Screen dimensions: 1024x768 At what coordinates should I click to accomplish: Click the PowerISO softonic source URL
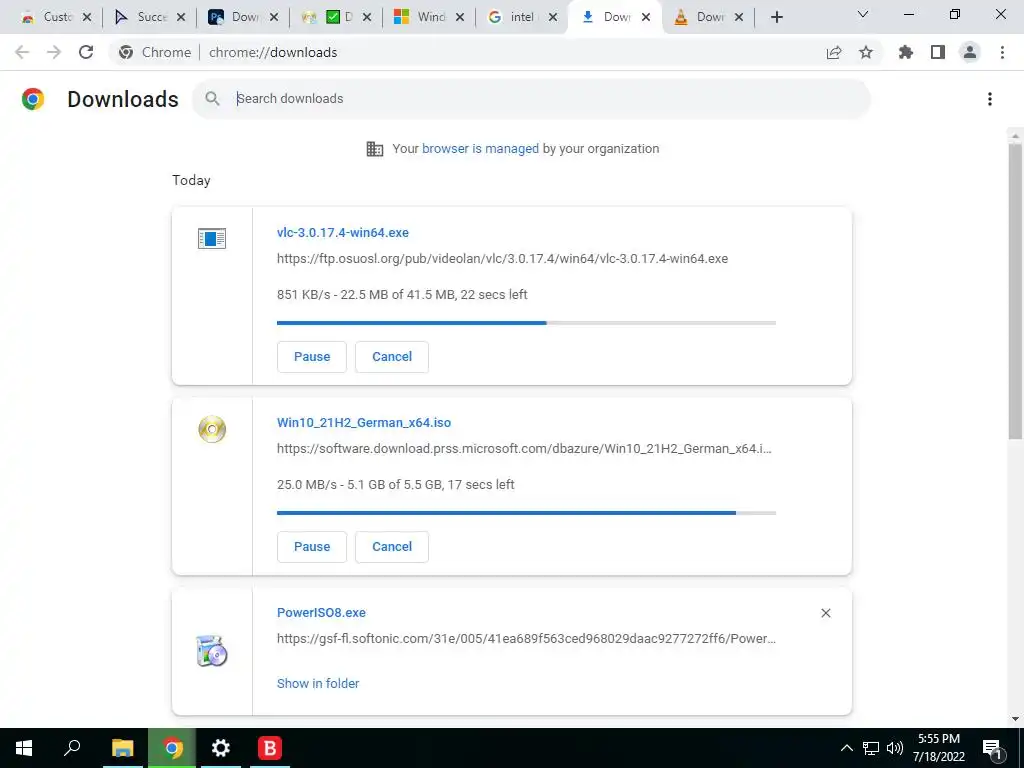pyautogui.click(x=526, y=639)
